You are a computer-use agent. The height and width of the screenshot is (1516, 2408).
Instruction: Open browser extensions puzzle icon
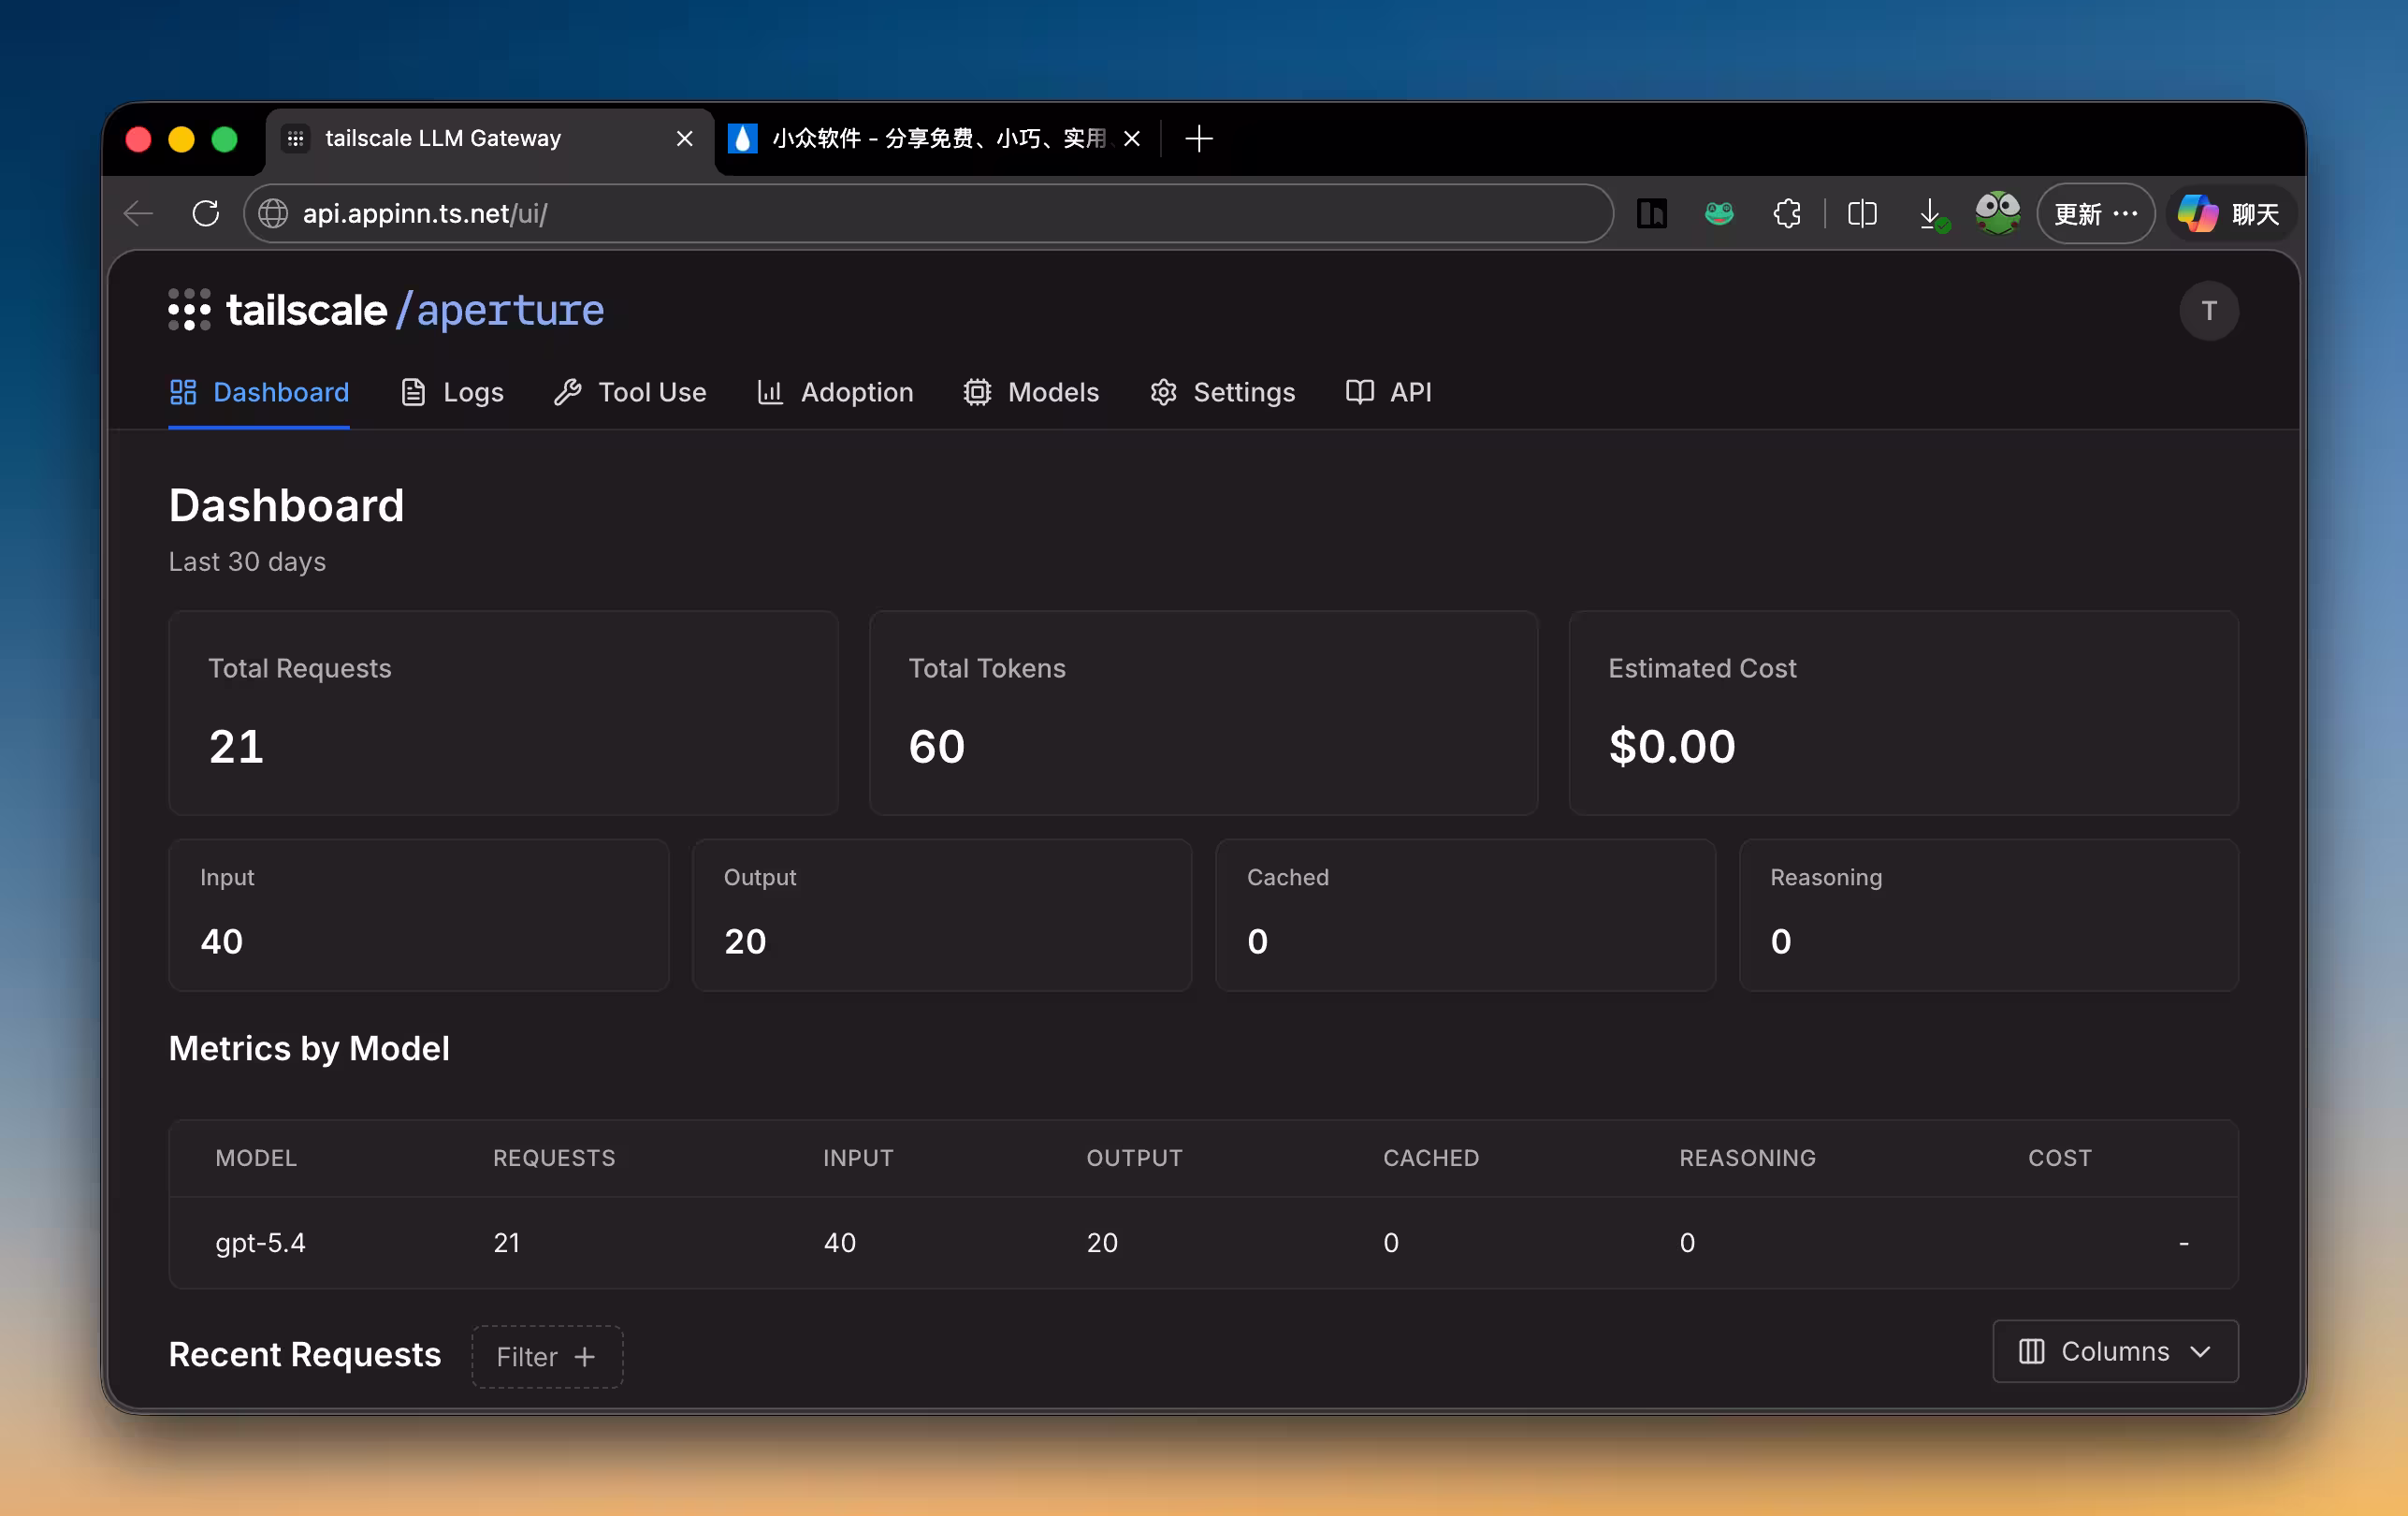pos(1787,213)
